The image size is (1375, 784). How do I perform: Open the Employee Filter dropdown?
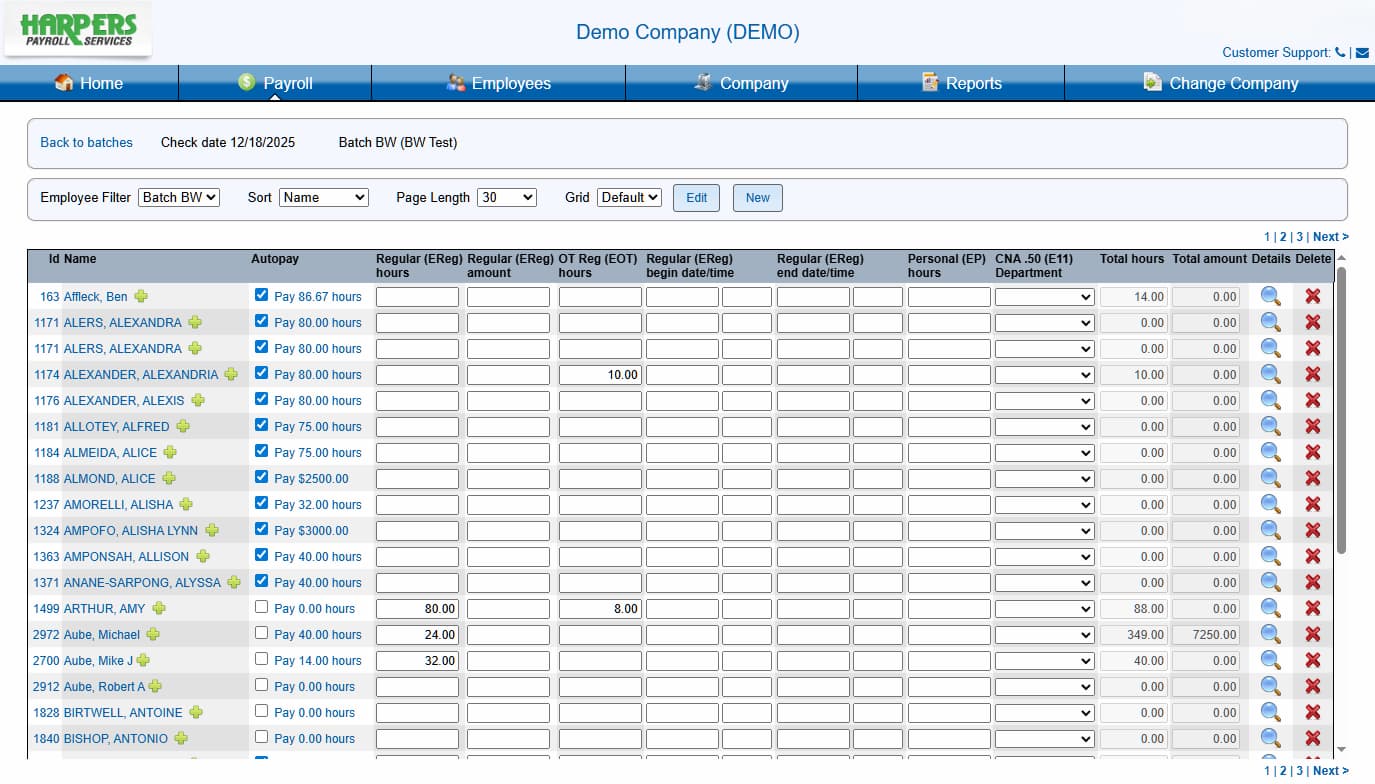pos(179,197)
